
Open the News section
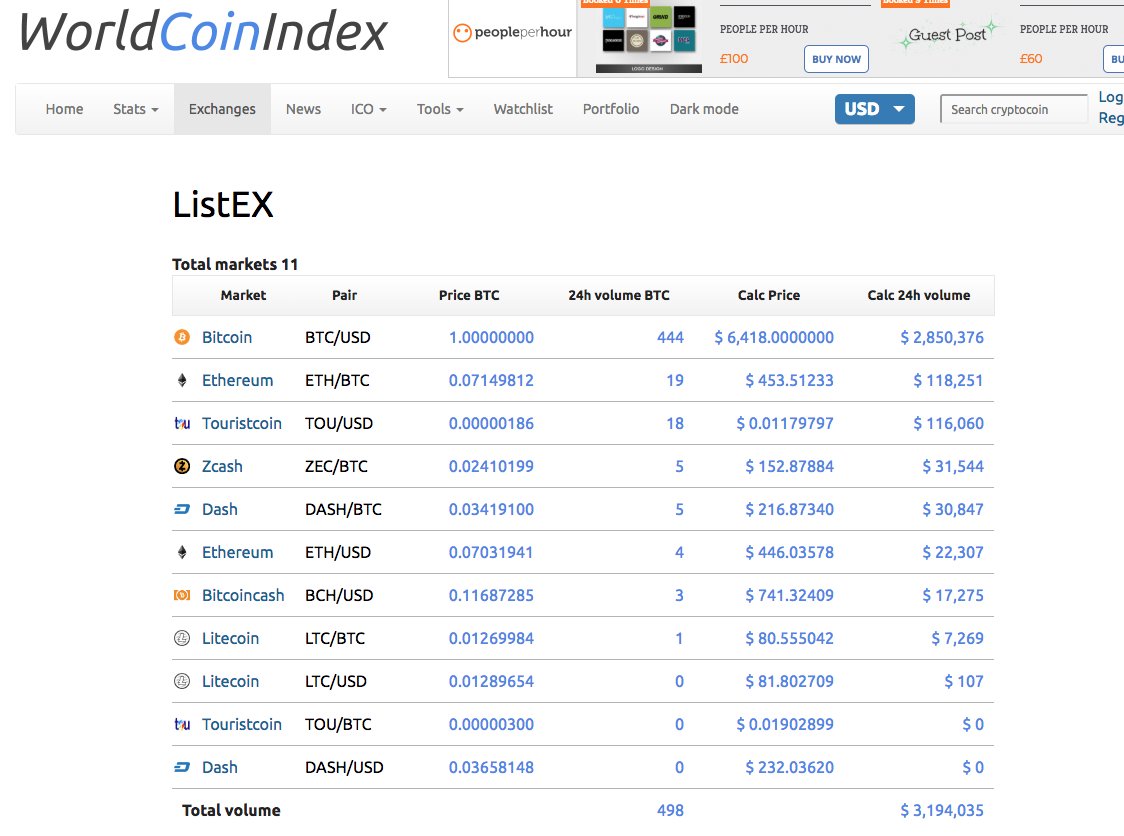303,109
